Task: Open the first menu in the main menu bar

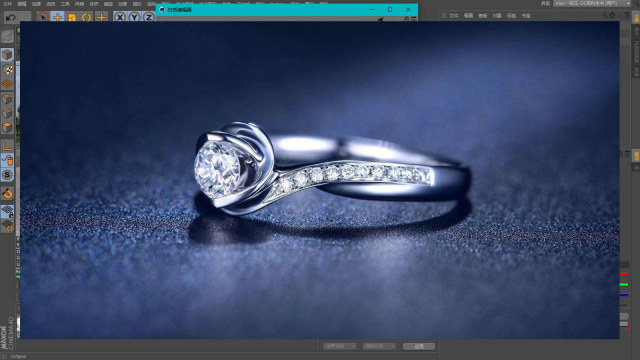Action: pyautogui.click(x=7, y=4)
